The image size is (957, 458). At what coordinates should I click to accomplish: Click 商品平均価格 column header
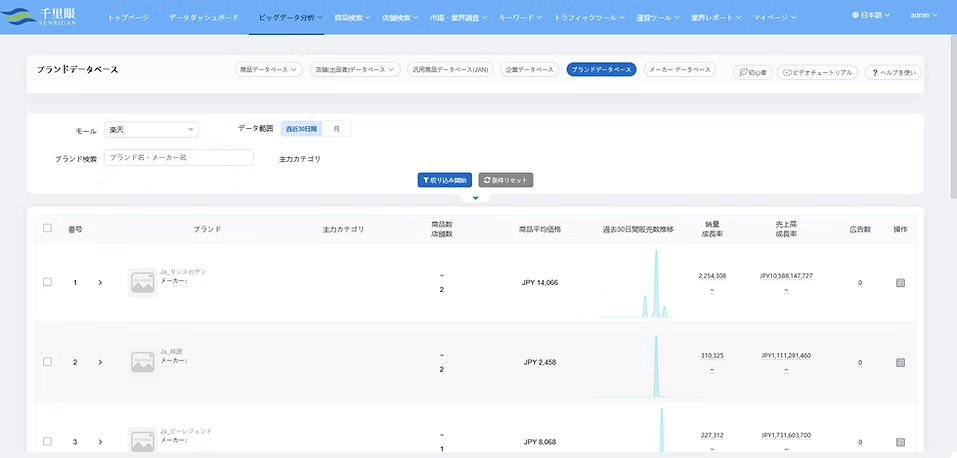point(540,229)
